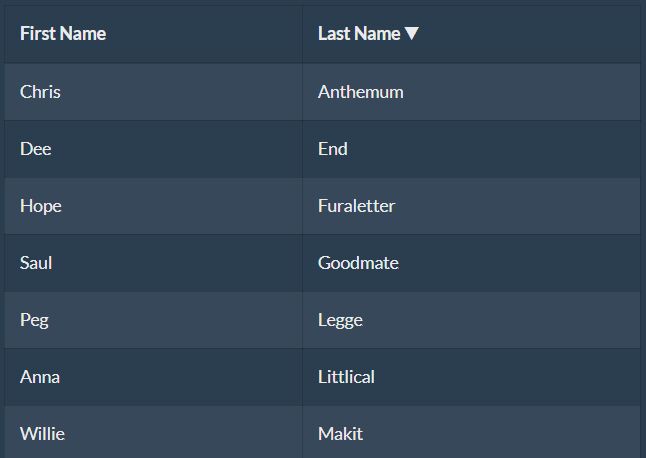Select the Anthemum last name cell
Viewport: 646px width, 458px height.
[x=361, y=92]
